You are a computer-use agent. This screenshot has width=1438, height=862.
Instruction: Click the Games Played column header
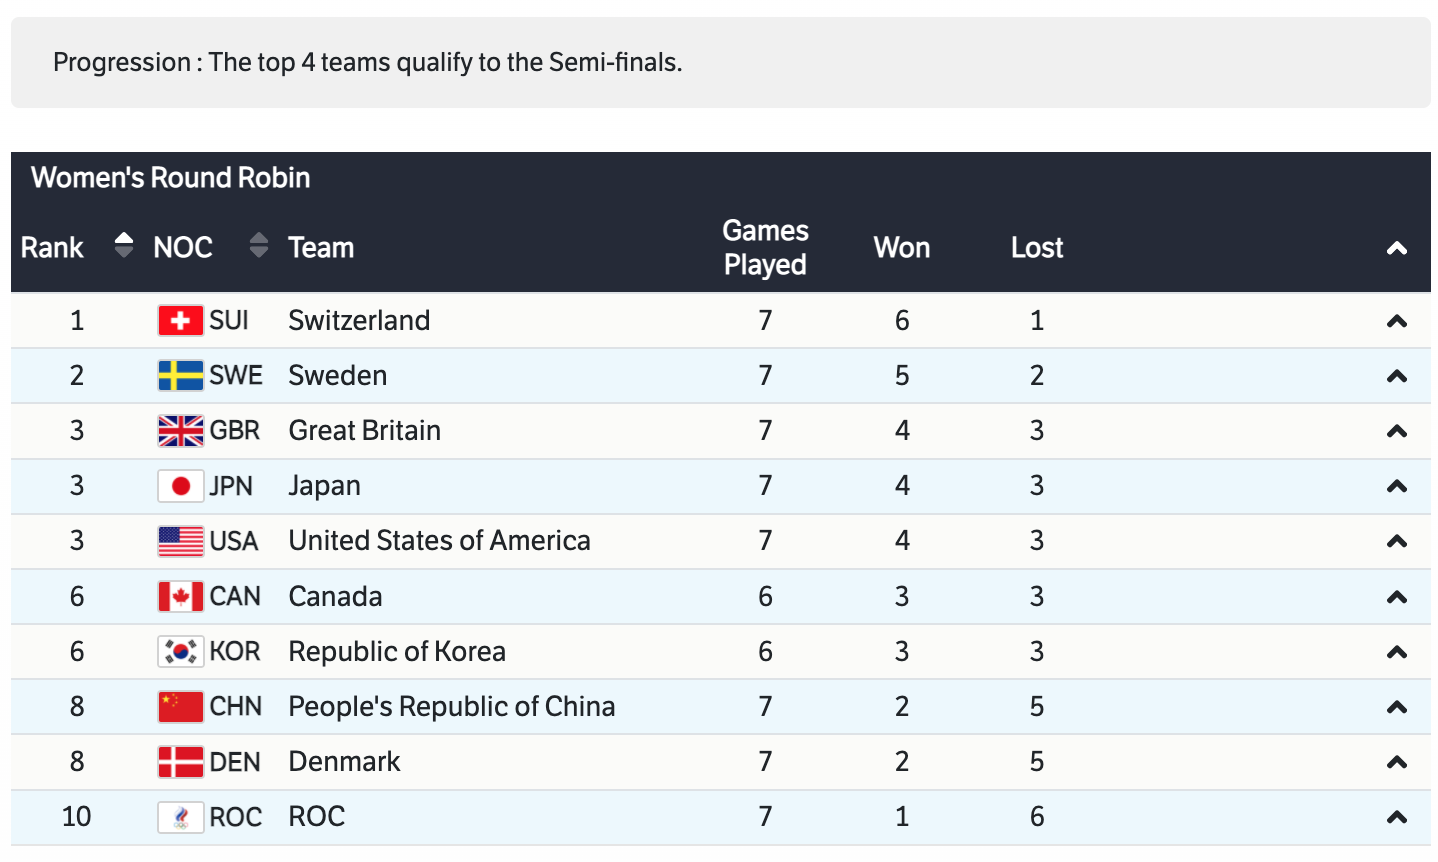(x=765, y=248)
